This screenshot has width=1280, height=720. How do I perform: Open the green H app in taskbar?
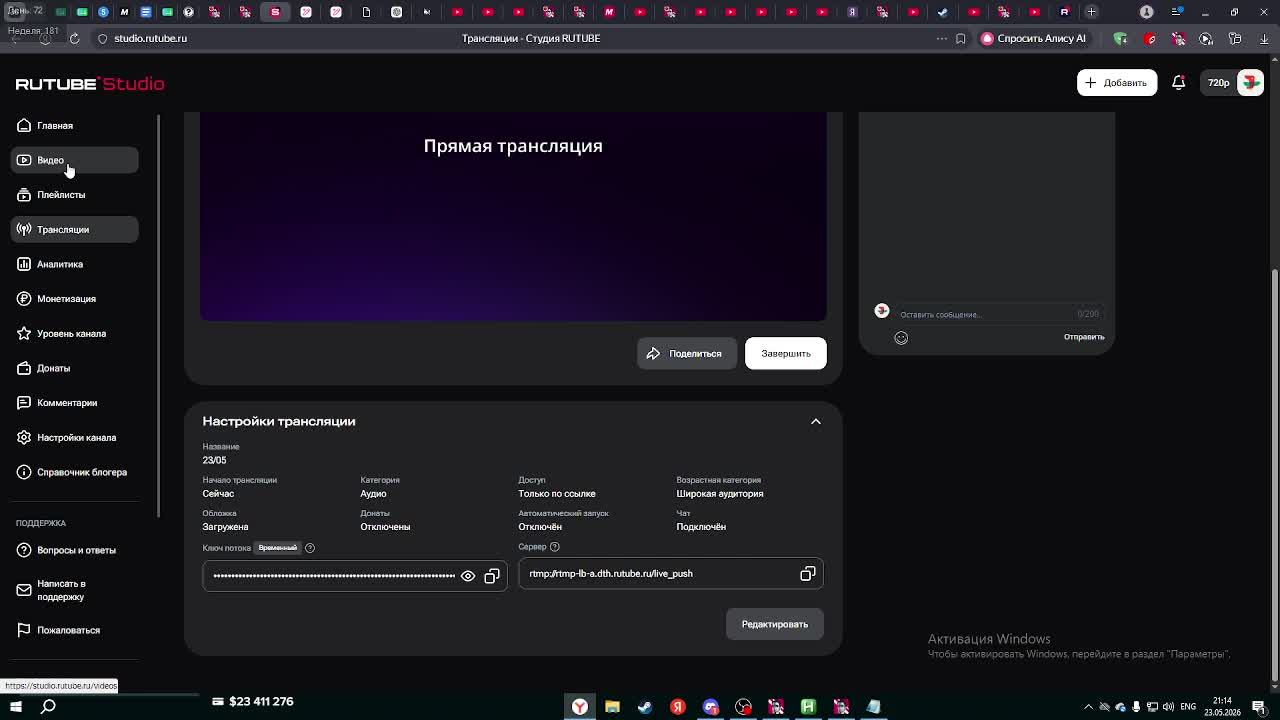(x=808, y=706)
